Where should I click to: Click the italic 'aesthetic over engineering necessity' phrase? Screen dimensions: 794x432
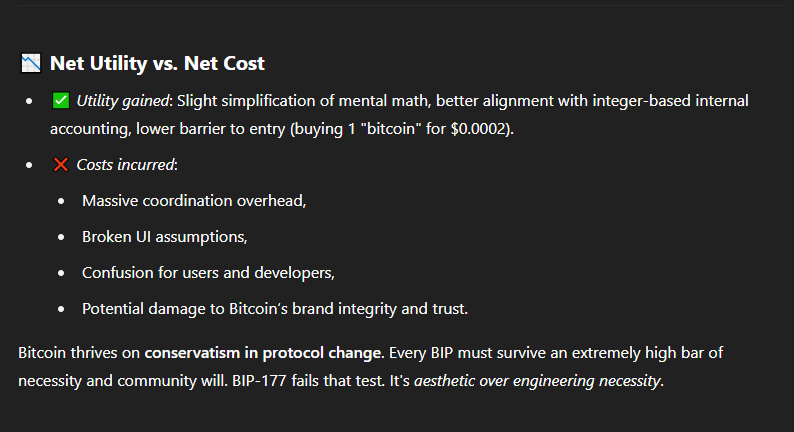(x=537, y=381)
